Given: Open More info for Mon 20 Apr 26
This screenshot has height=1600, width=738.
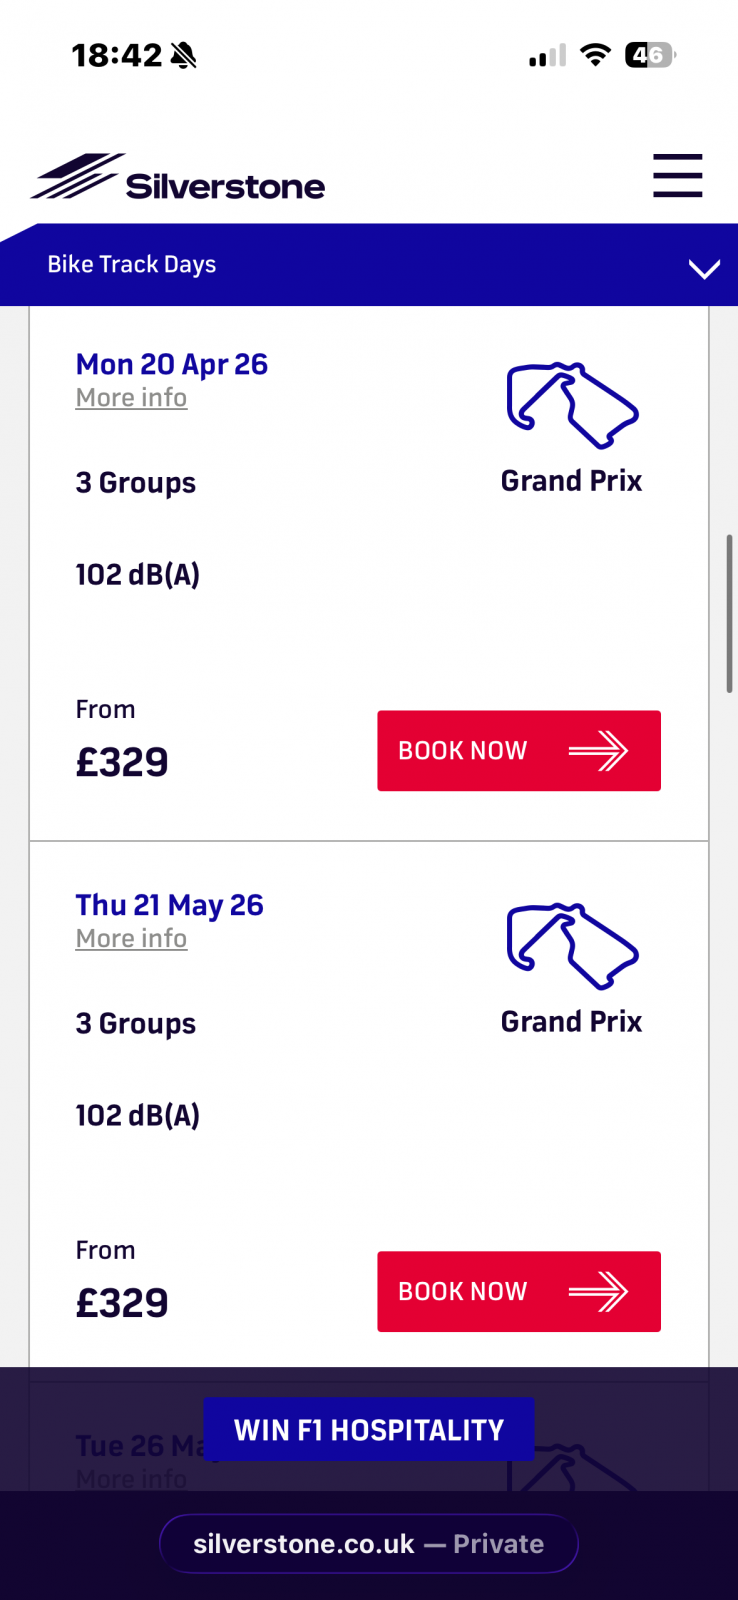Looking at the screenshot, I should [131, 398].
